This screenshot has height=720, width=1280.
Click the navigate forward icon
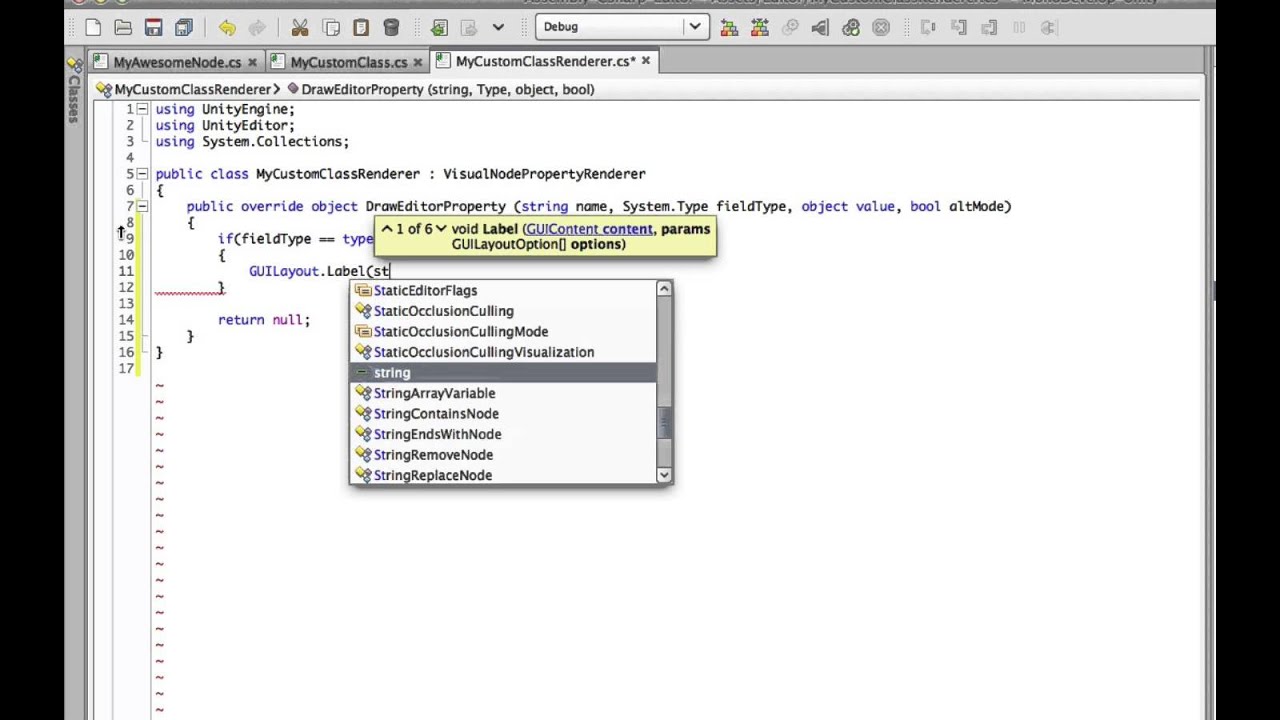(x=469, y=27)
